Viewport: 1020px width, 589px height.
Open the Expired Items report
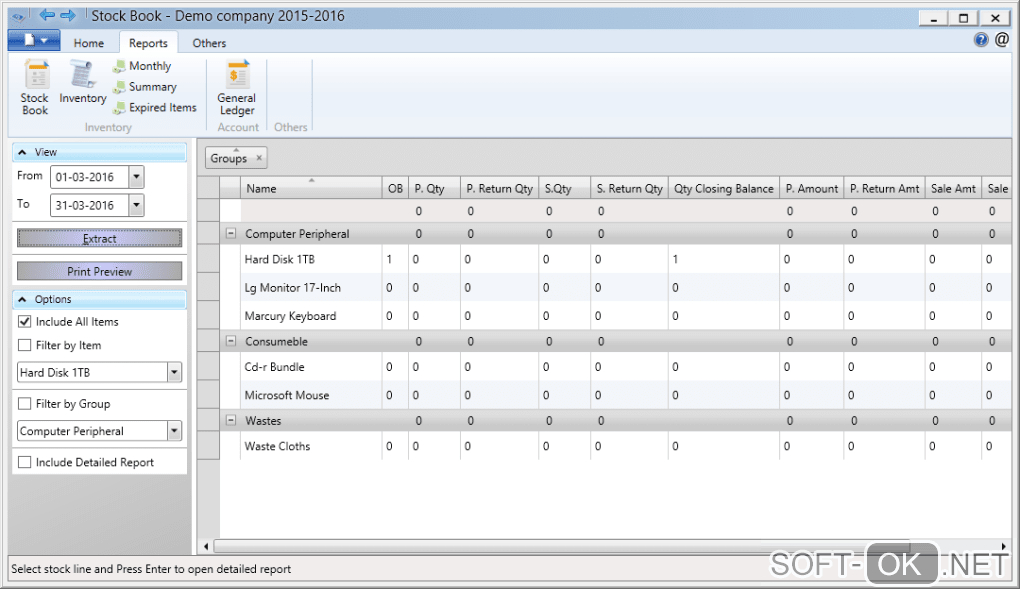[x=155, y=107]
